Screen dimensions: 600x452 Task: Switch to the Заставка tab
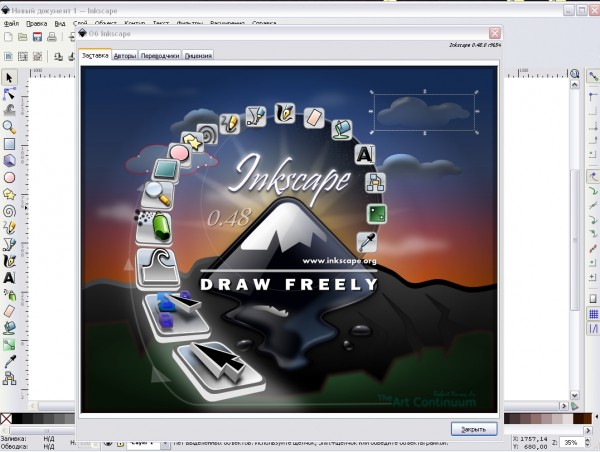pyautogui.click(x=95, y=55)
